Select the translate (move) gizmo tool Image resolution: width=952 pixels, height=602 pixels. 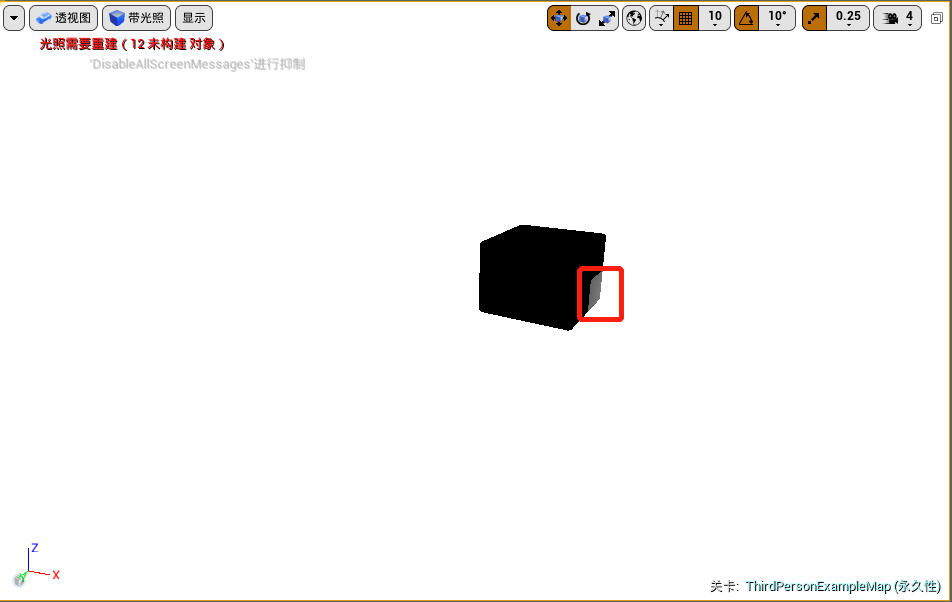pos(559,18)
